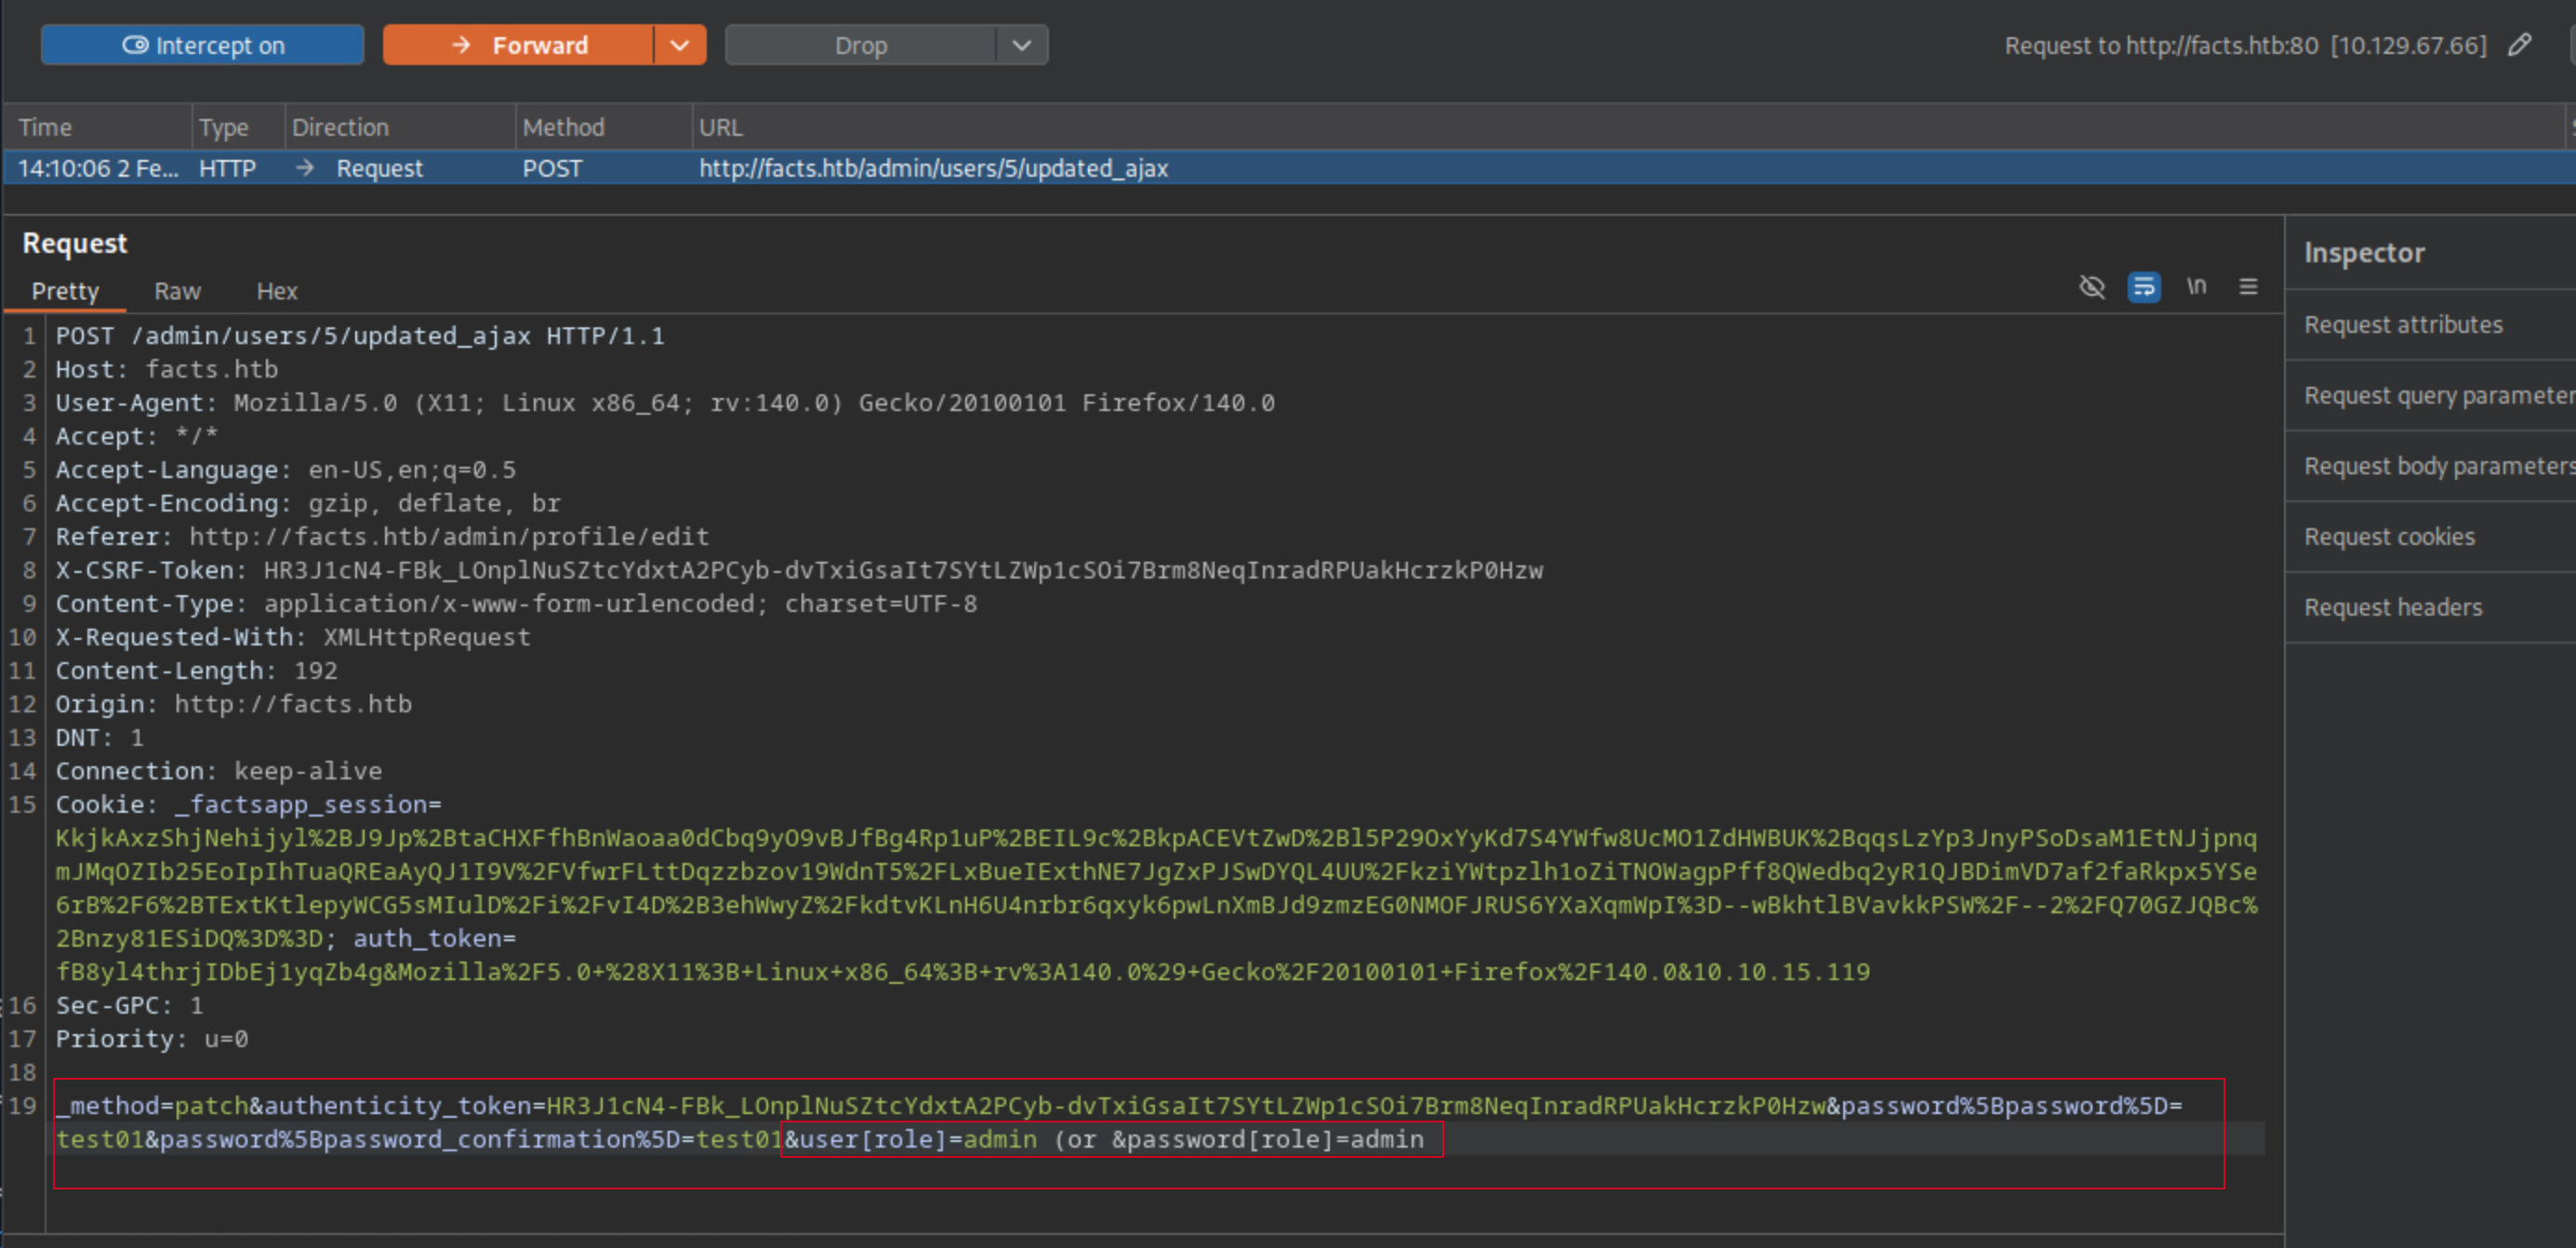Expand the Forward dropdown arrow
This screenshot has width=2576, height=1248.
pos(680,45)
